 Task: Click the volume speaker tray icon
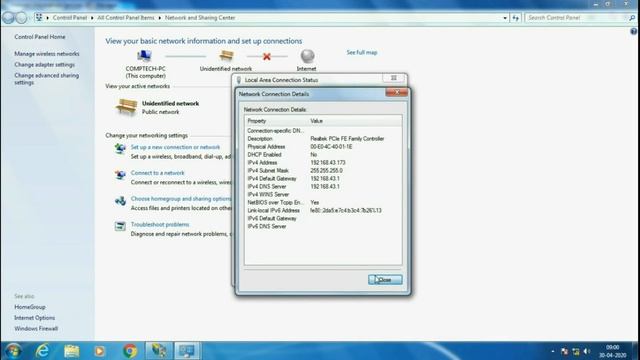point(587,351)
